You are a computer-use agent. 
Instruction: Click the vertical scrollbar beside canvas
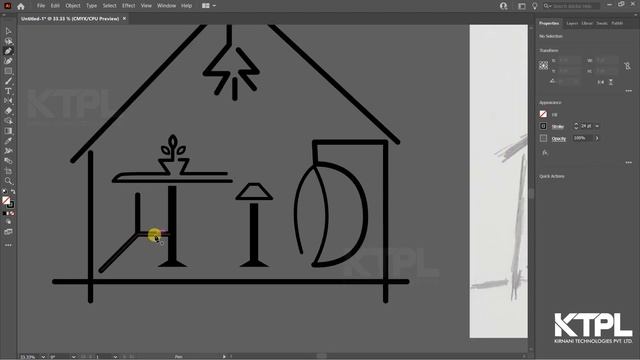pyautogui.click(x=531, y=193)
